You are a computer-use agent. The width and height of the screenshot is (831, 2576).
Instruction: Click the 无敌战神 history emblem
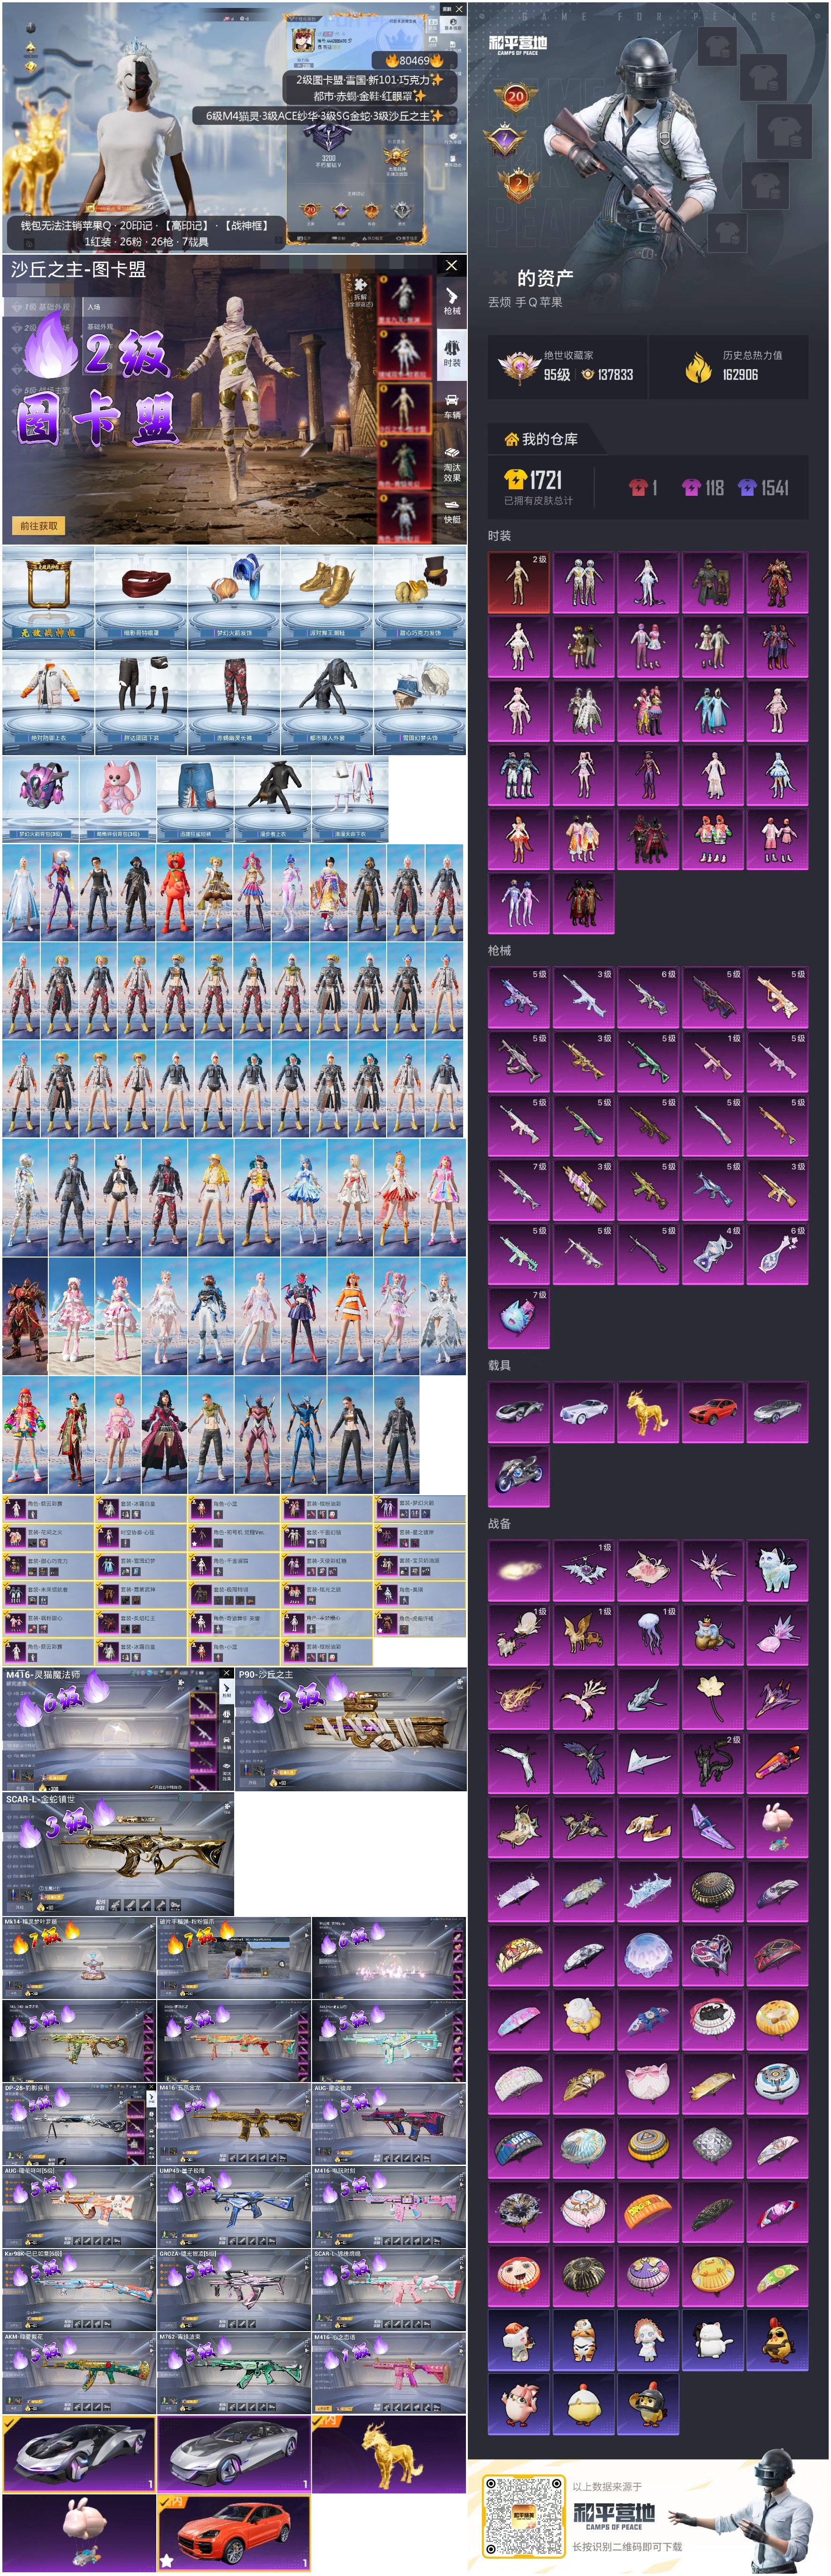397,156
